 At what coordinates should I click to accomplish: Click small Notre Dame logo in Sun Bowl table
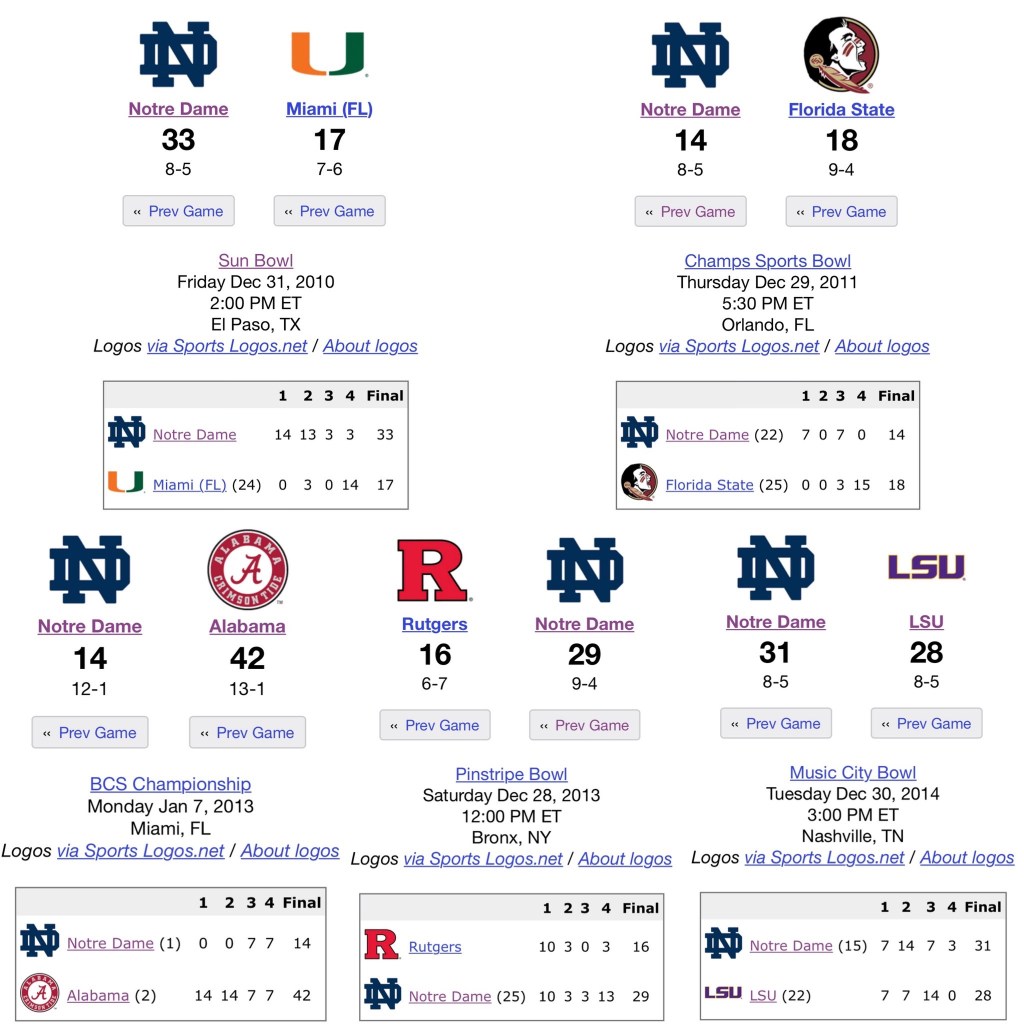tap(127, 433)
